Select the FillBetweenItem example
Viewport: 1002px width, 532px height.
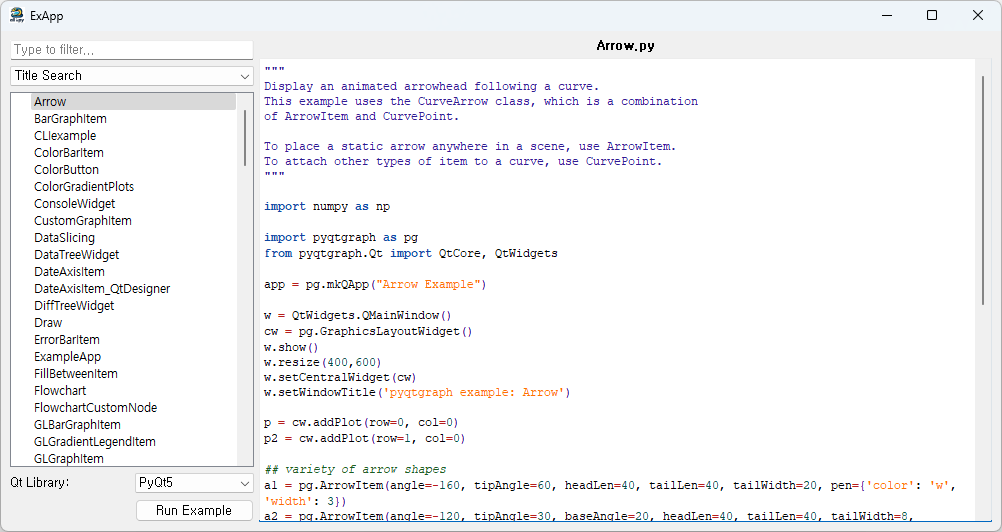[x=76, y=374]
